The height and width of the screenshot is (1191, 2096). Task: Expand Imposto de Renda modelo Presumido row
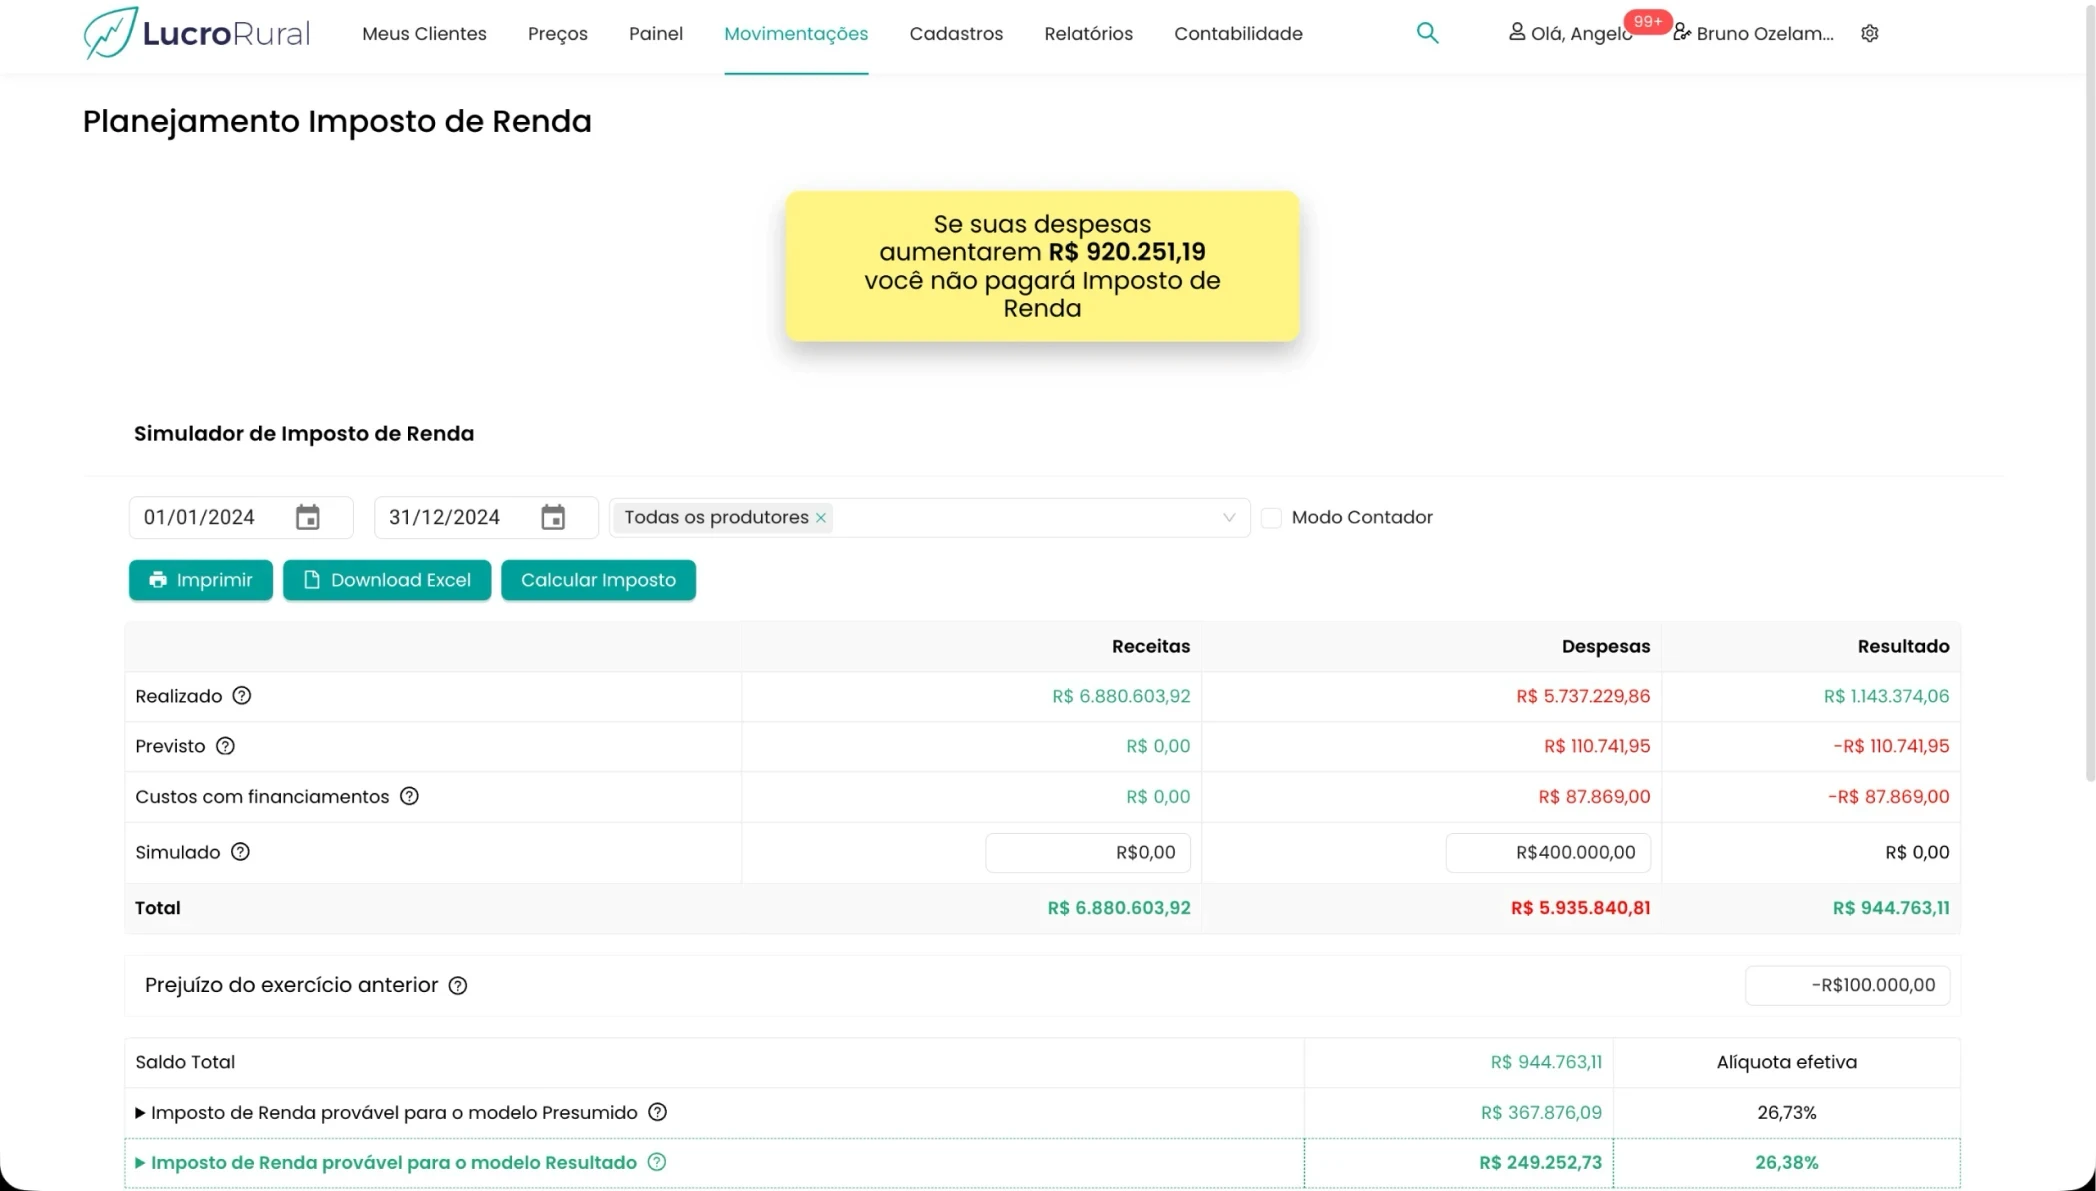[x=140, y=1112]
